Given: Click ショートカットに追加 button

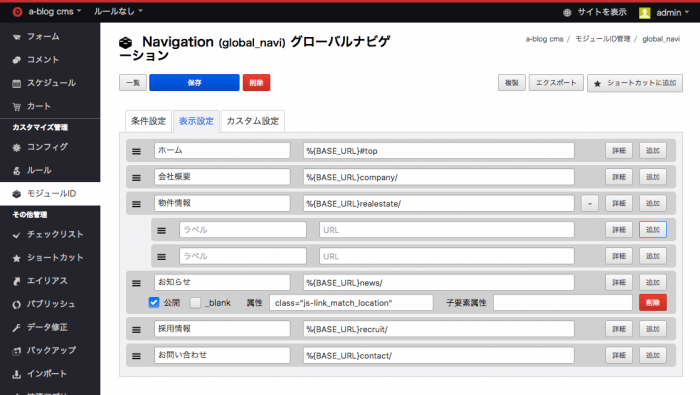Looking at the screenshot, I should (x=635, y=83).
